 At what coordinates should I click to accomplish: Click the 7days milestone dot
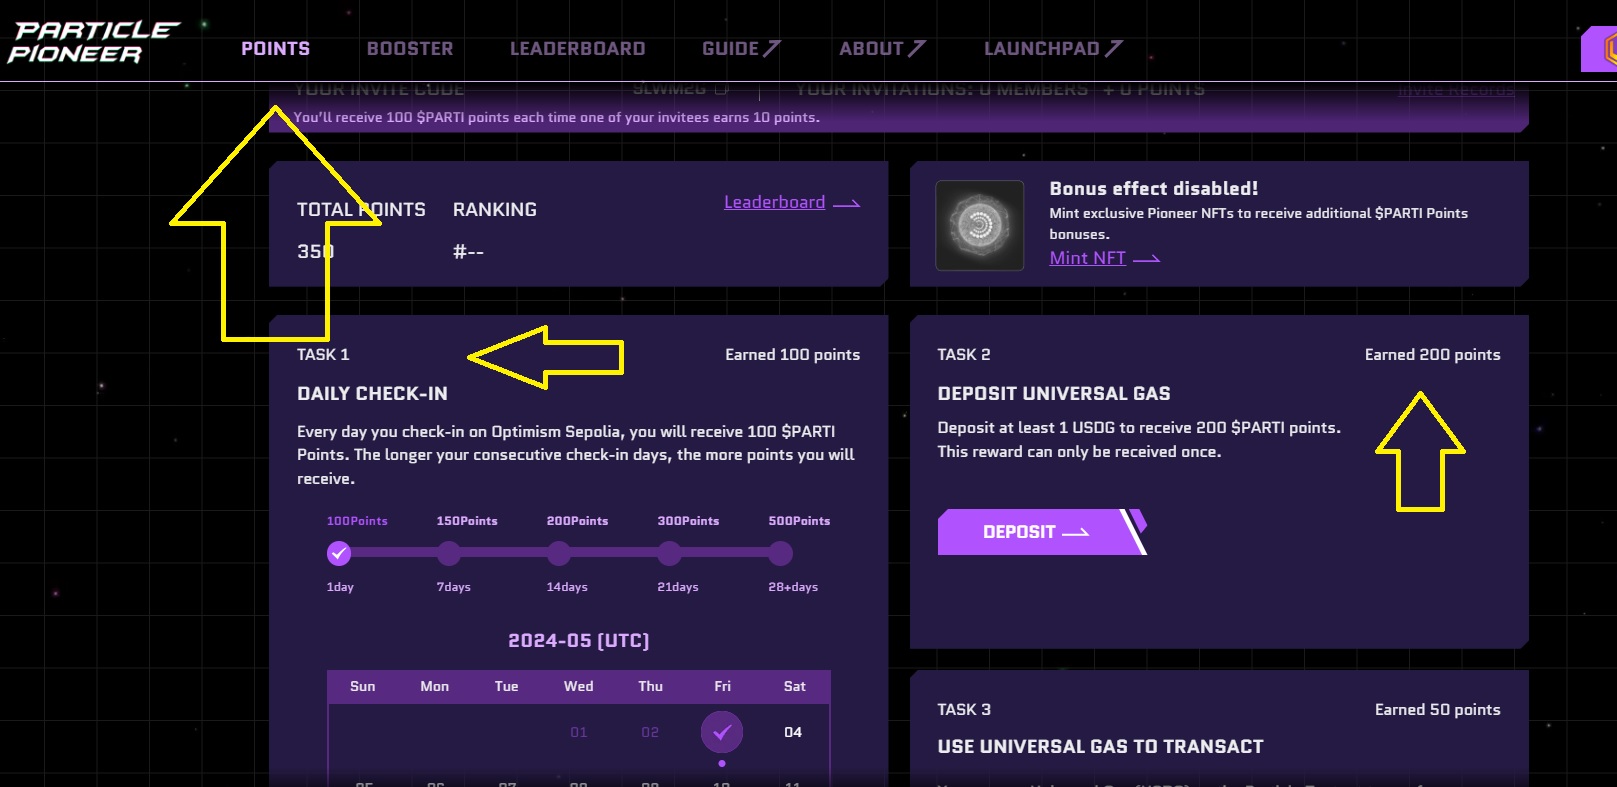click(x=449, y=553)
